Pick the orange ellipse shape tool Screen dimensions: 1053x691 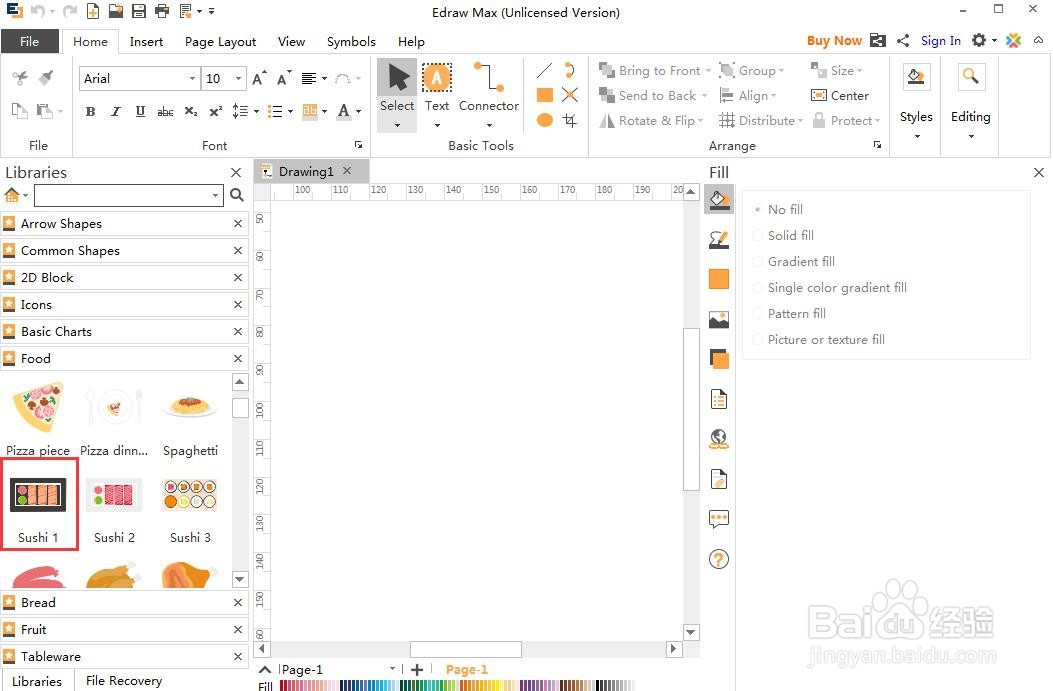(545, 120)
